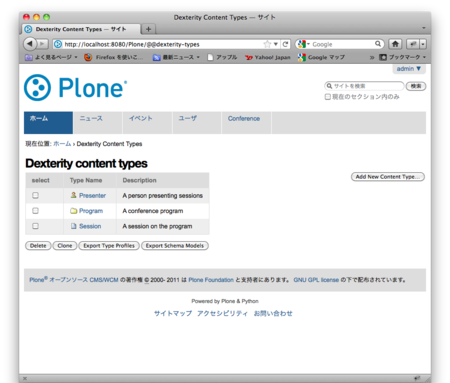Click the Program folder icon
This screenshot has width=450, height=383.
point(74,211)
